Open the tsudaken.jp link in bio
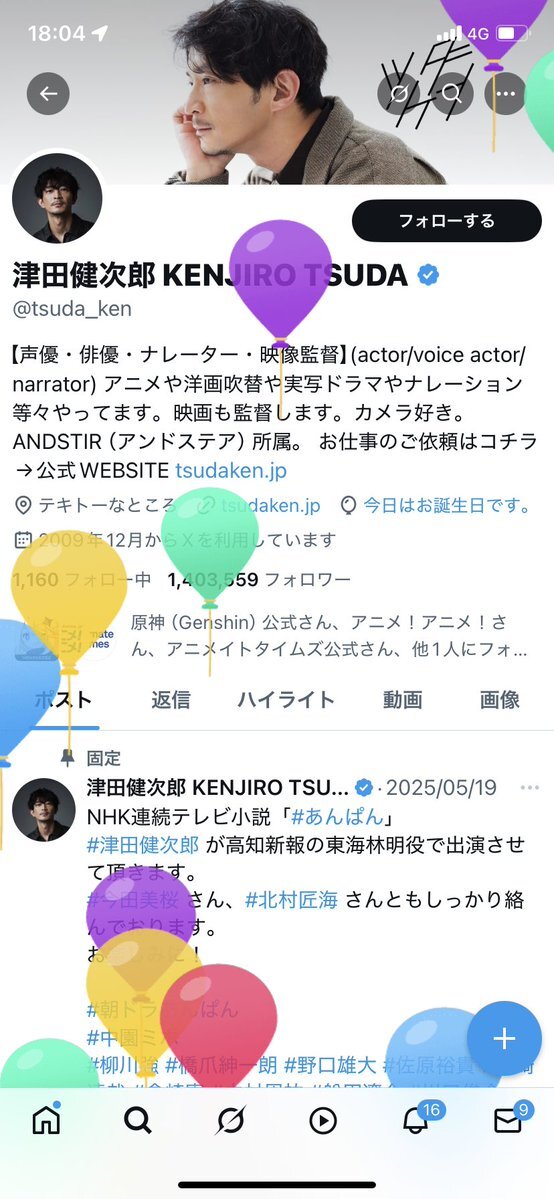 230,470
